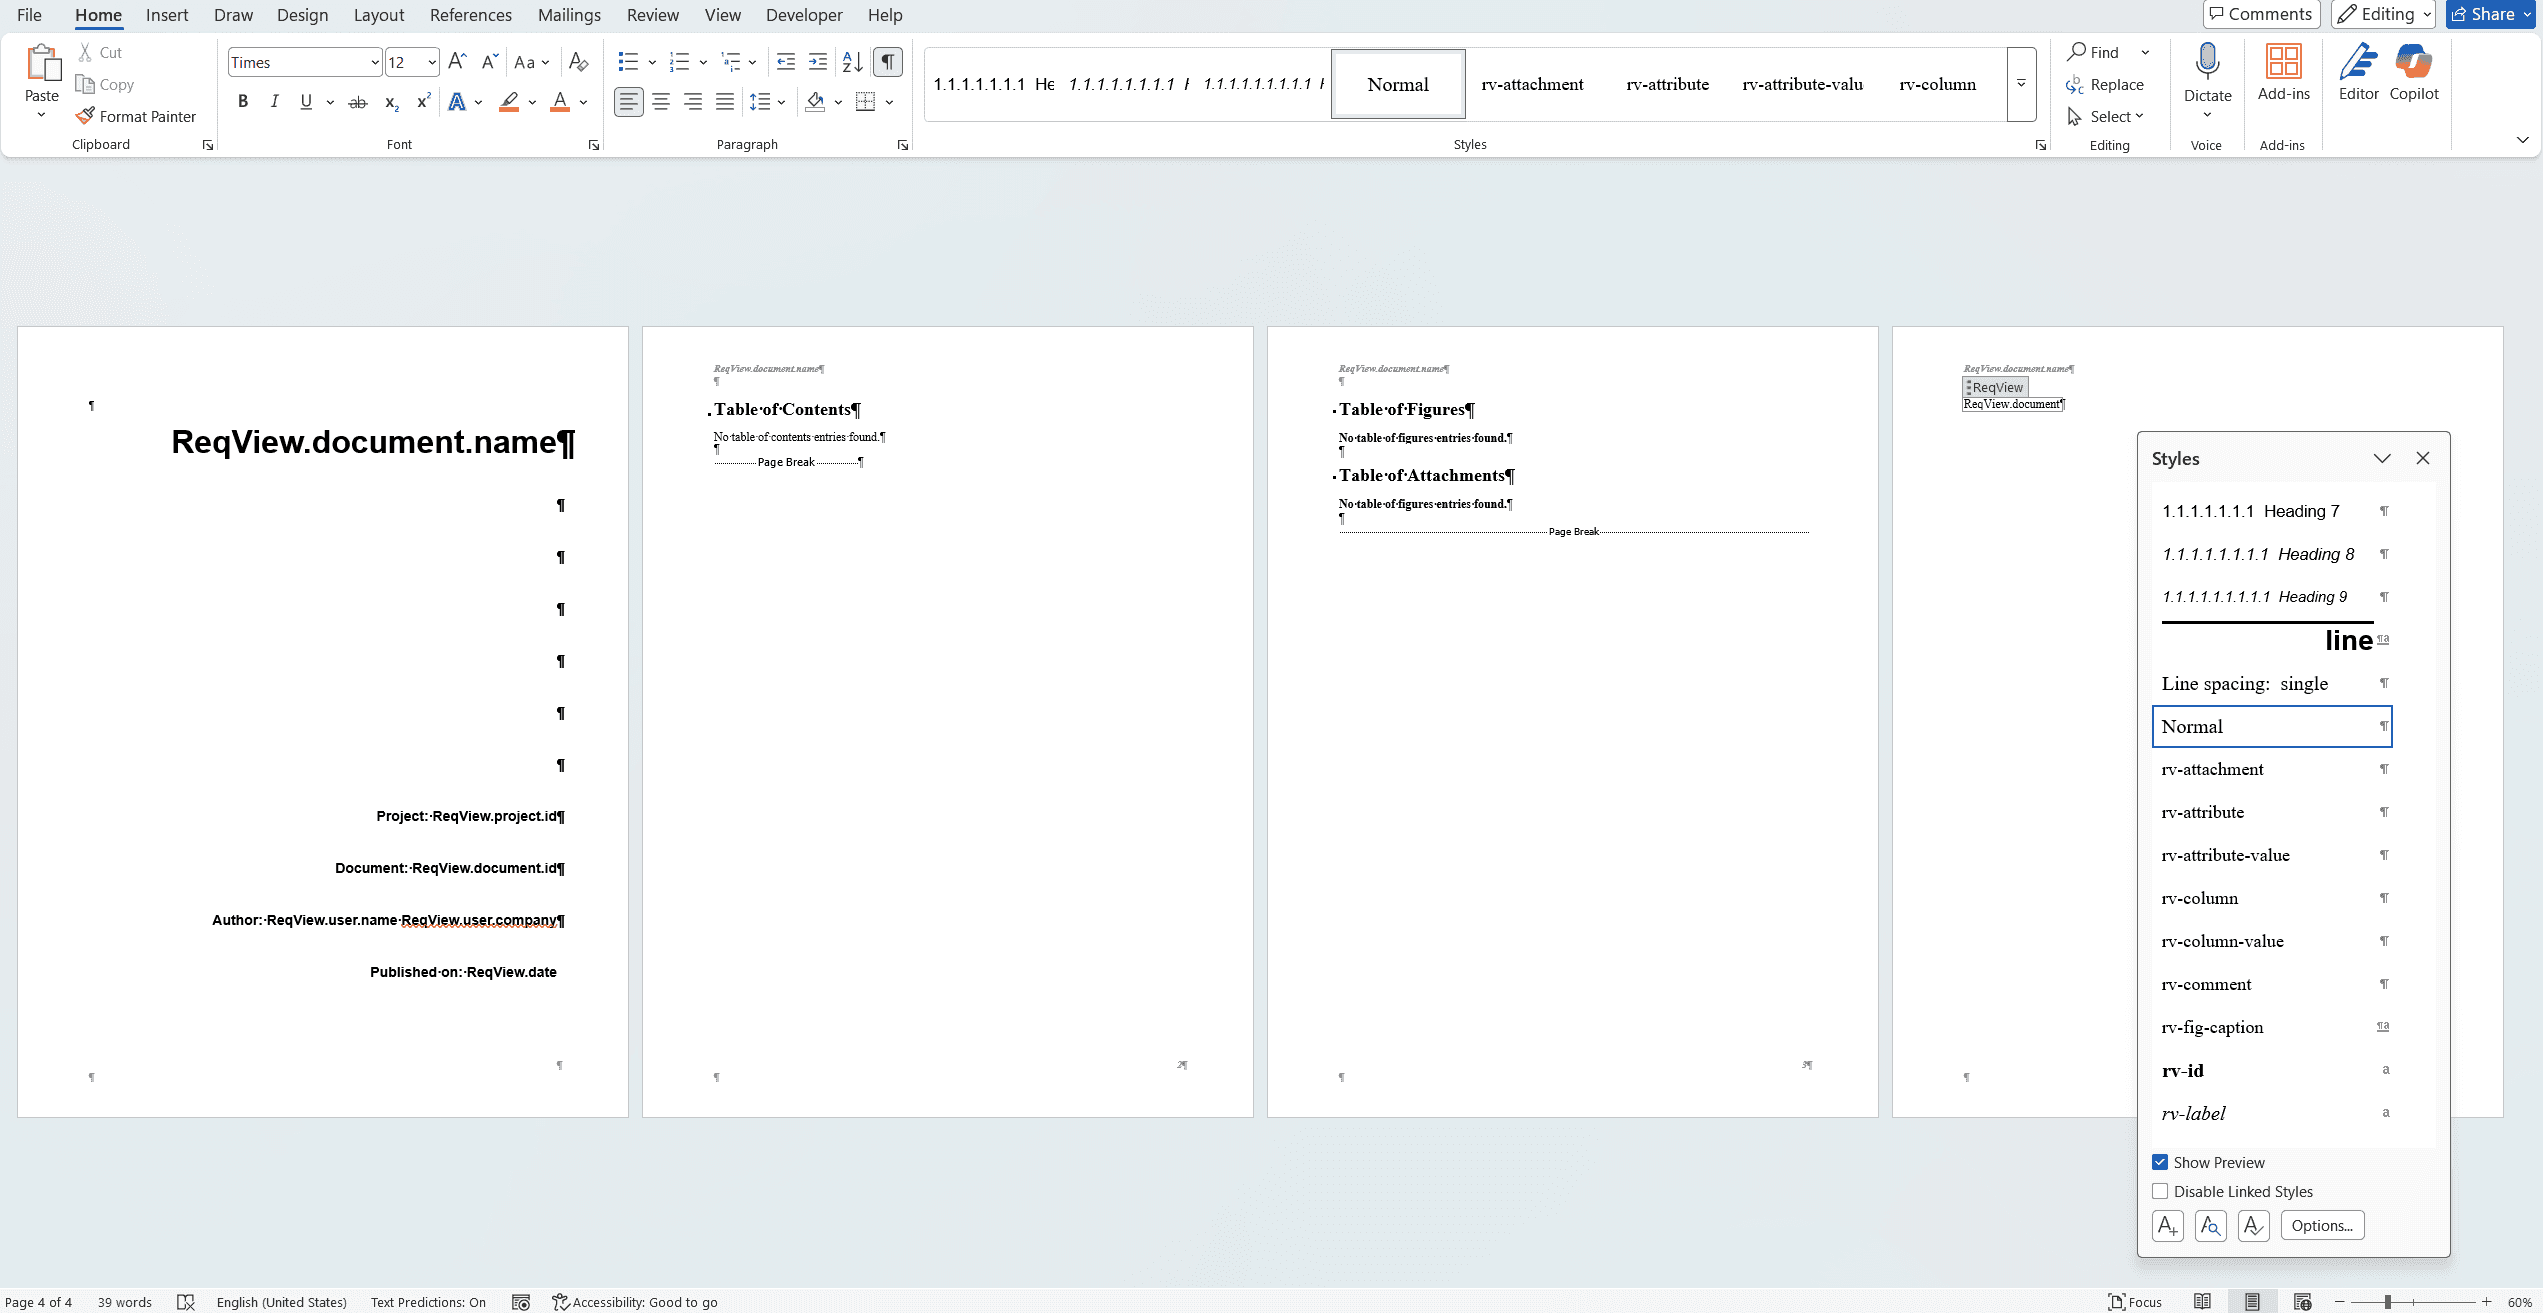This screenshot has width=2543, height=1313.
Task: Expand the Styles gallery more button
Action: [x=2021, y=84]
